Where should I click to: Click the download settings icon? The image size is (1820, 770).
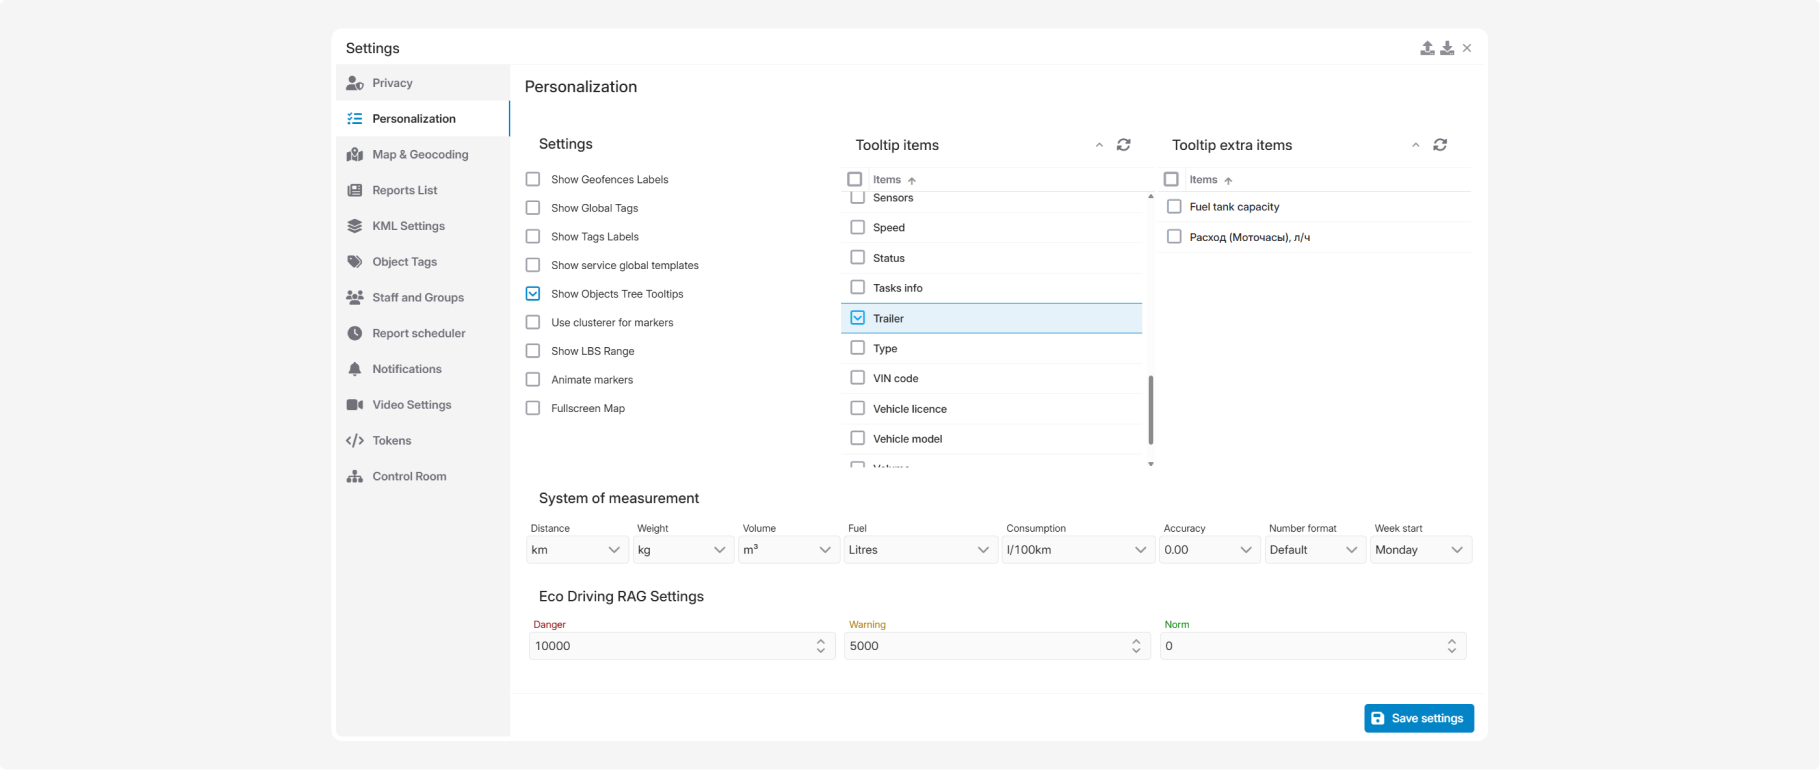tap(1447, 48)
